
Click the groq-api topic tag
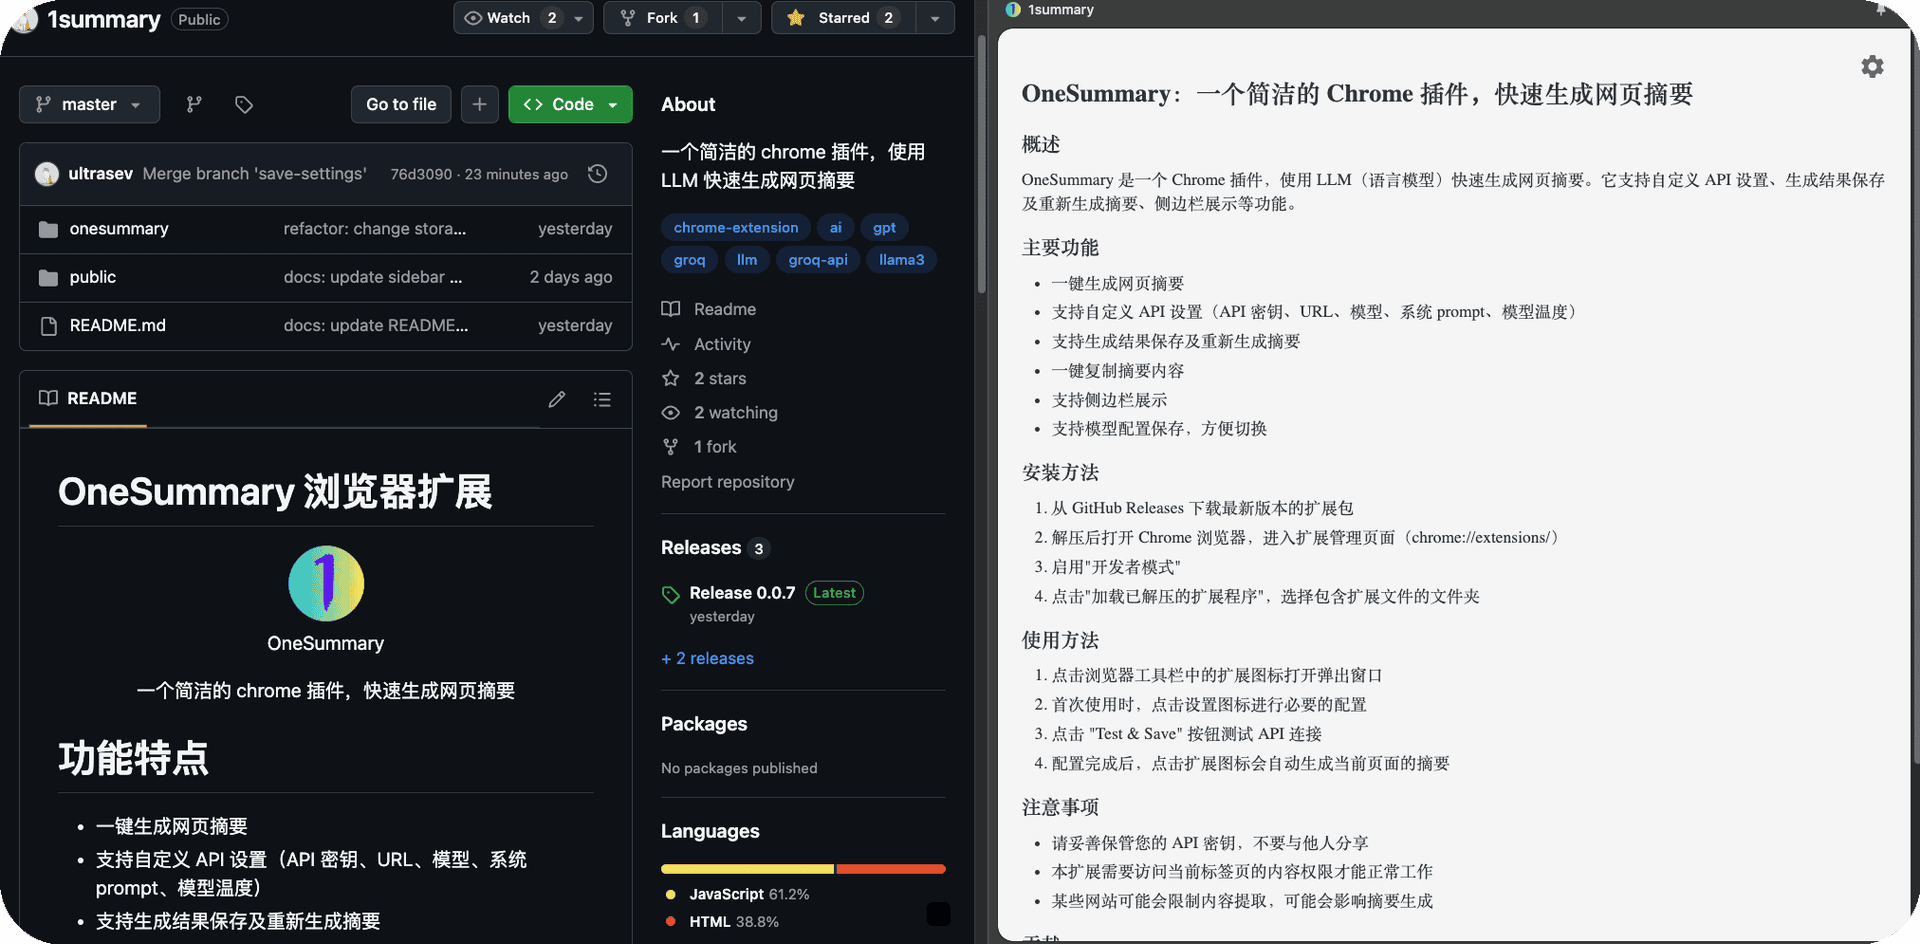tap(818, 260)
